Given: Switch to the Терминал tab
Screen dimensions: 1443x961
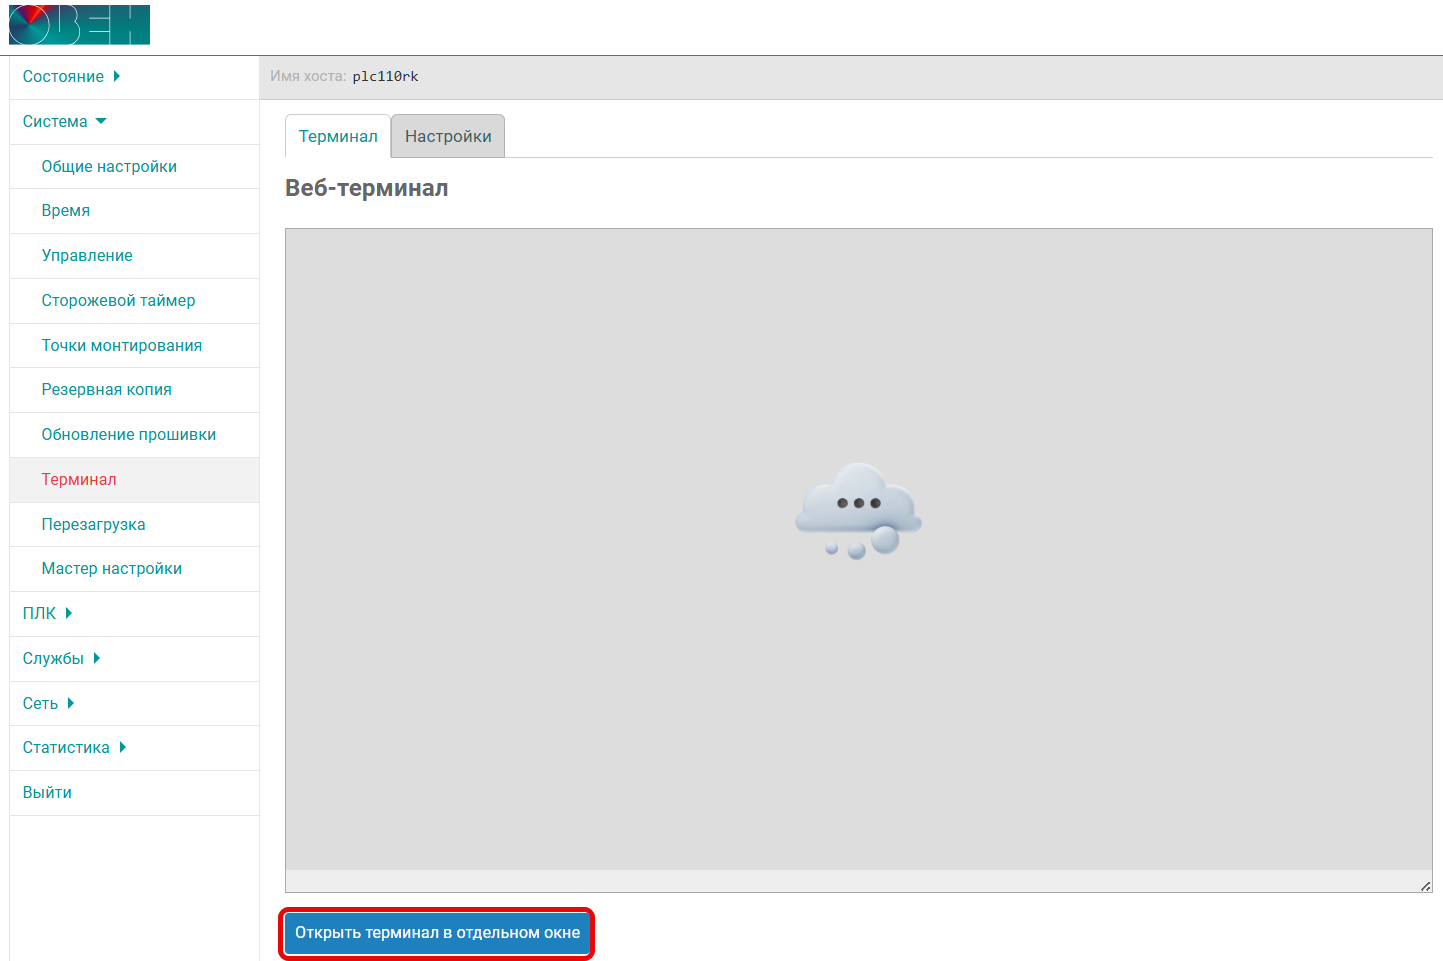Looking at the screenshot, I should 338,137.
